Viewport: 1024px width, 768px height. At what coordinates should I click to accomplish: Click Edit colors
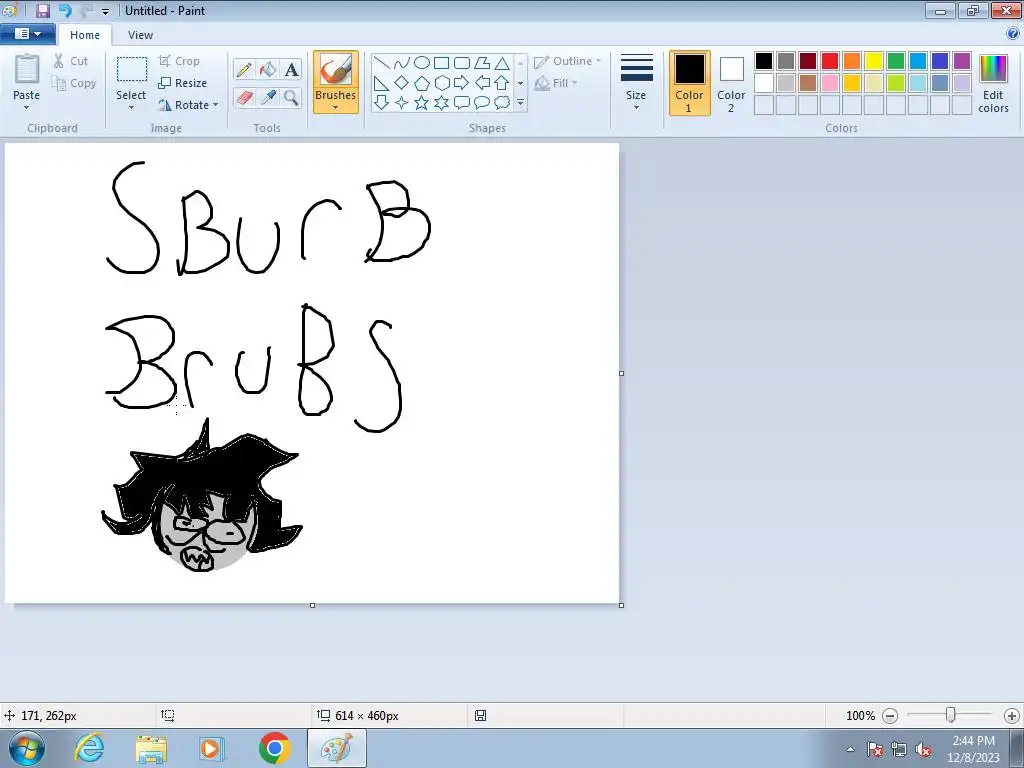point(993,84)
